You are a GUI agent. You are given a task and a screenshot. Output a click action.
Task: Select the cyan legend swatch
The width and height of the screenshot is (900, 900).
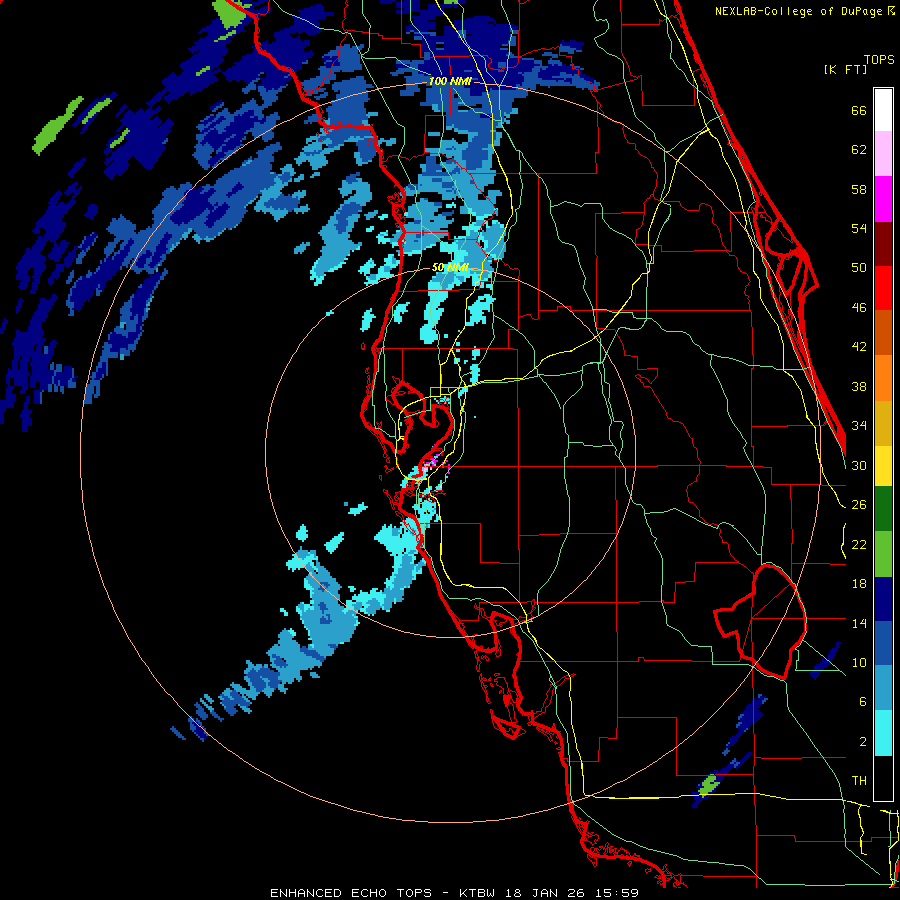[x=883, y=733]
